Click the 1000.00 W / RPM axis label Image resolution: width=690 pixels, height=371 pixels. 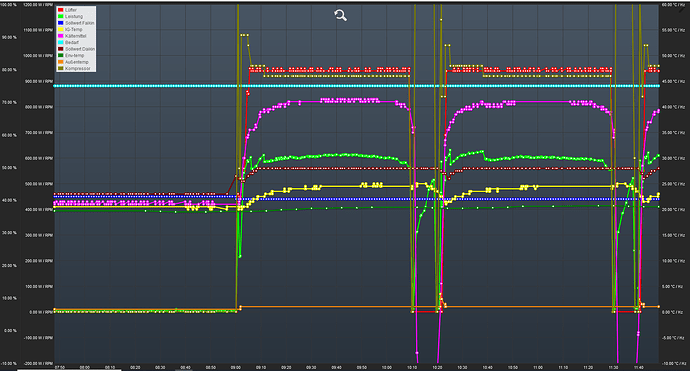[x=38, y=56]
